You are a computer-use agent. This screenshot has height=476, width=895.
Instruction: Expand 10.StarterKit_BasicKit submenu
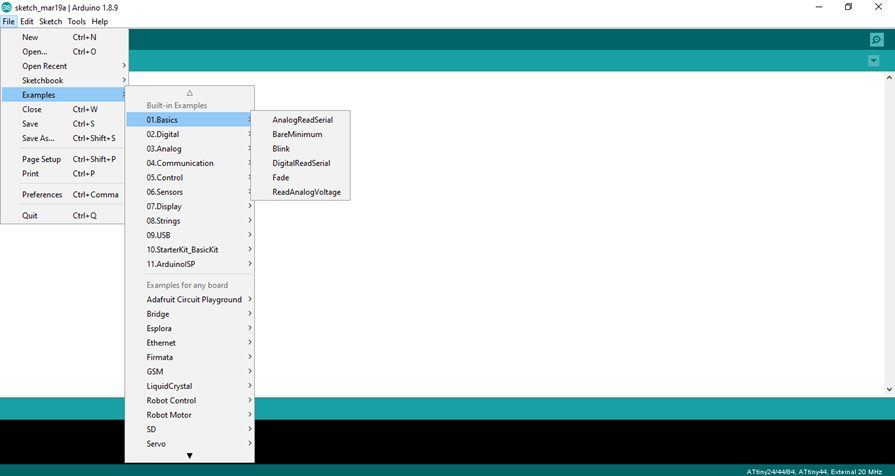[x=190, y=249]
